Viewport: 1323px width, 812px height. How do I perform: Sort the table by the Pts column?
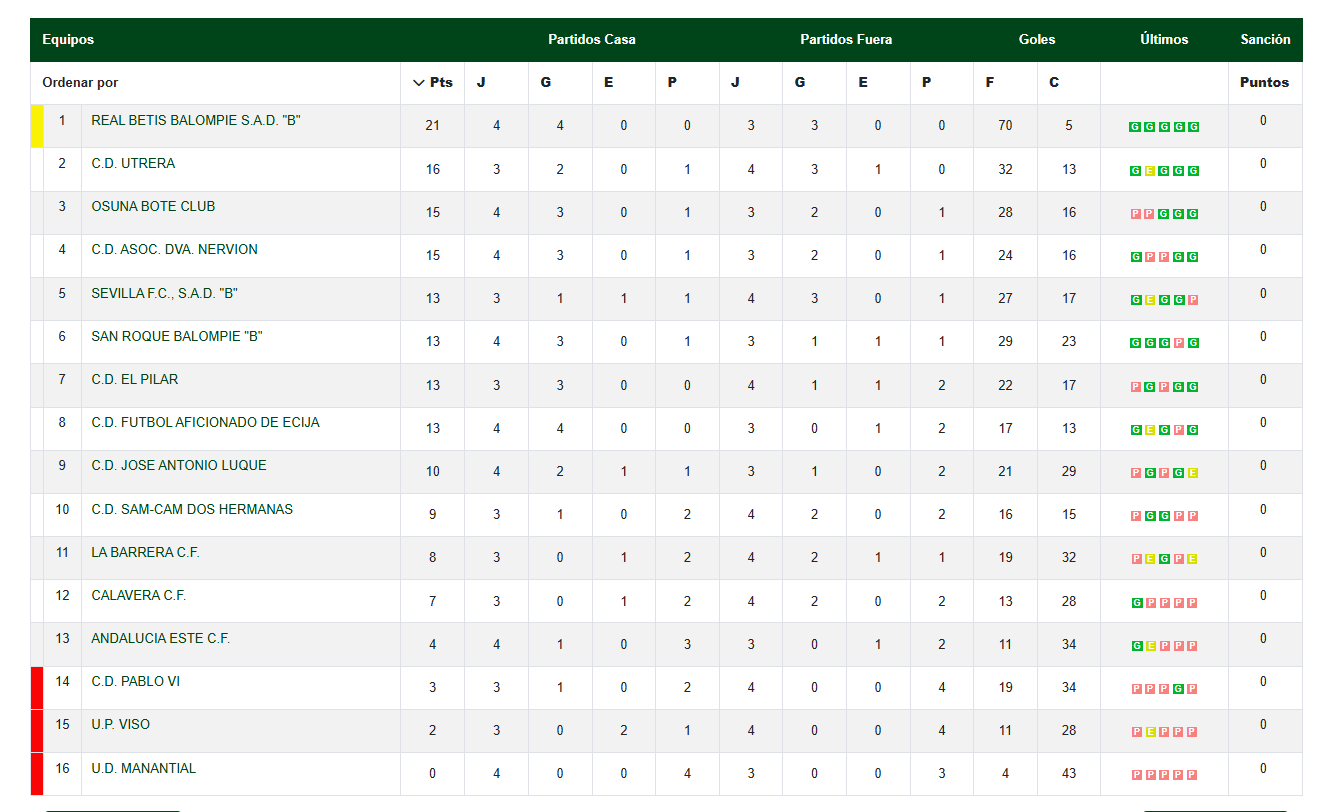[x=433, y=83]
